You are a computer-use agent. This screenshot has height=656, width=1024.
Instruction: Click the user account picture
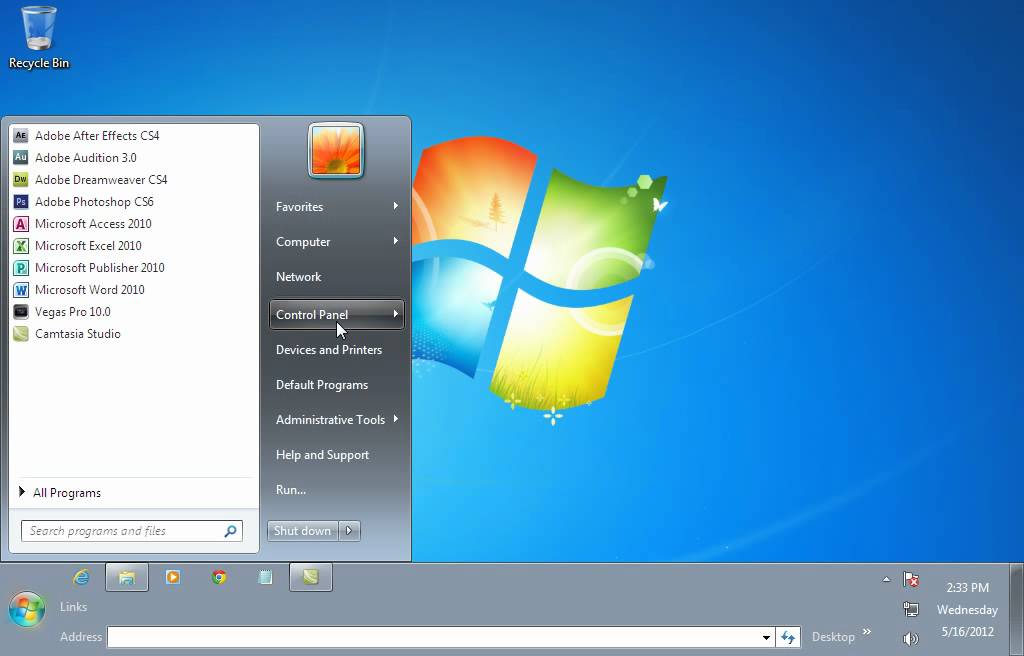(x=336, y=150)
